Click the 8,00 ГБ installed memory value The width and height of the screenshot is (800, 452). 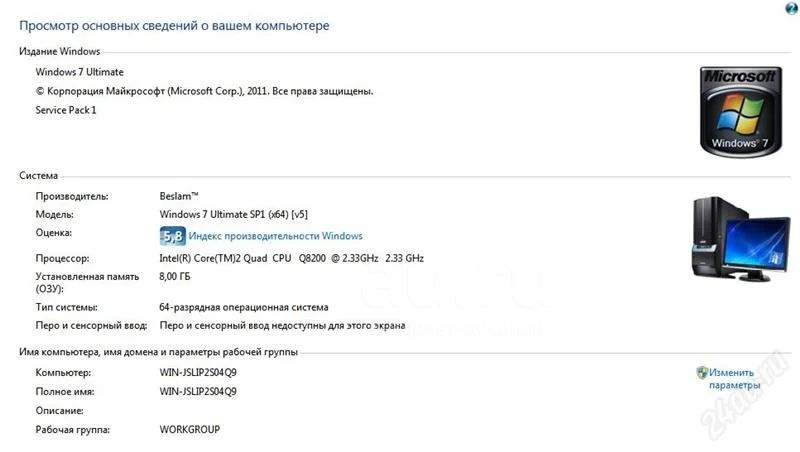point(174,277)
